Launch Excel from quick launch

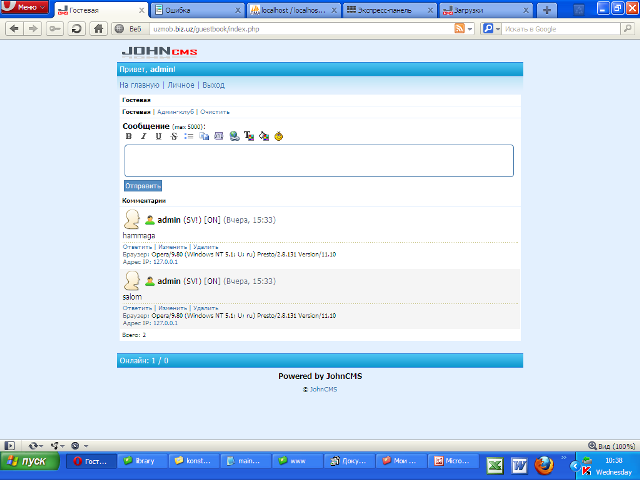(495, 466)
